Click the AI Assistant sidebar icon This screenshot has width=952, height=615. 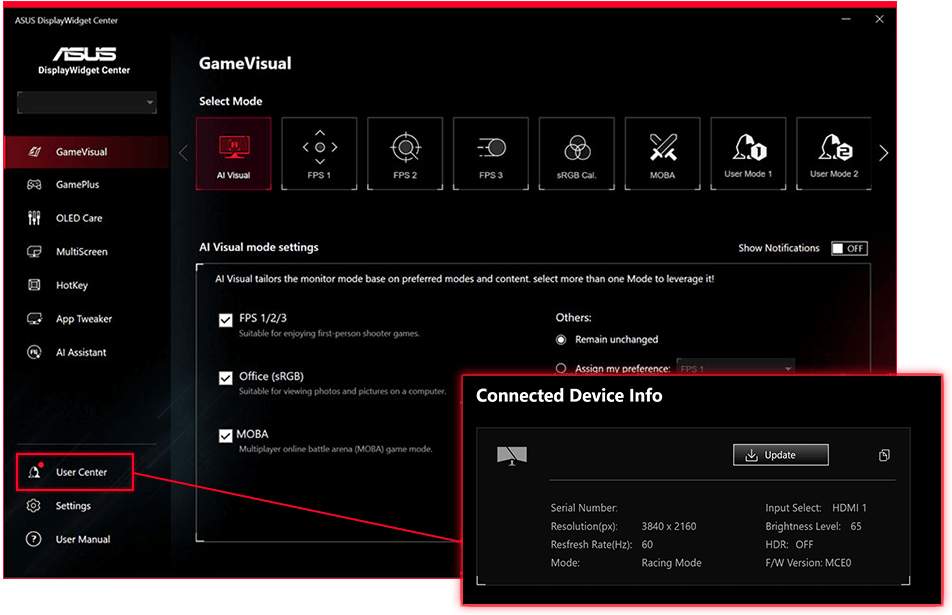pyautogui.click(x=34, y=352)
